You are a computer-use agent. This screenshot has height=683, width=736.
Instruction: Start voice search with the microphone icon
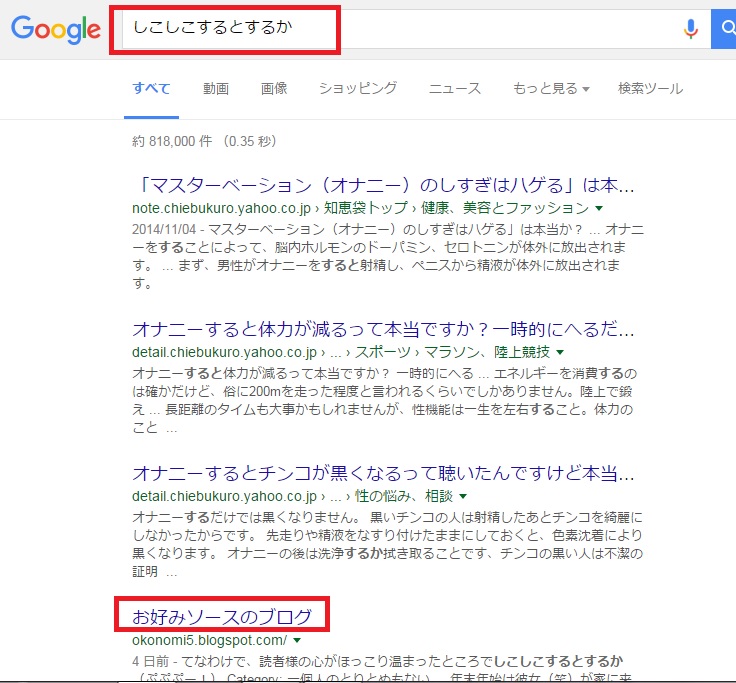pos(690,29)
